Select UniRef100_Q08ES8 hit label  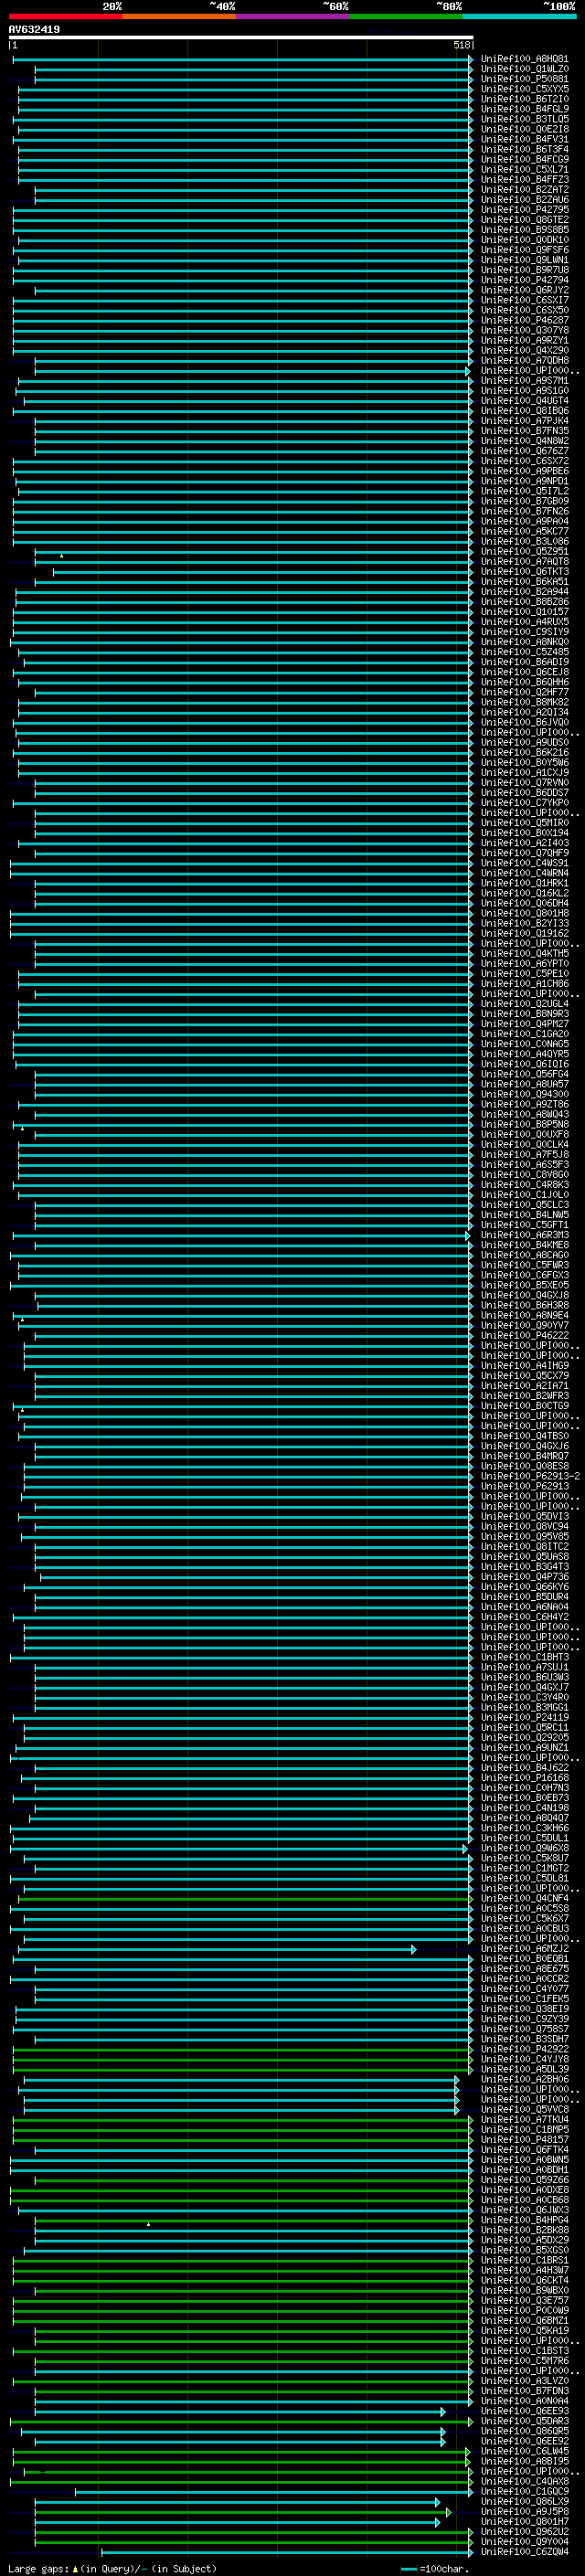(525, 1466)
